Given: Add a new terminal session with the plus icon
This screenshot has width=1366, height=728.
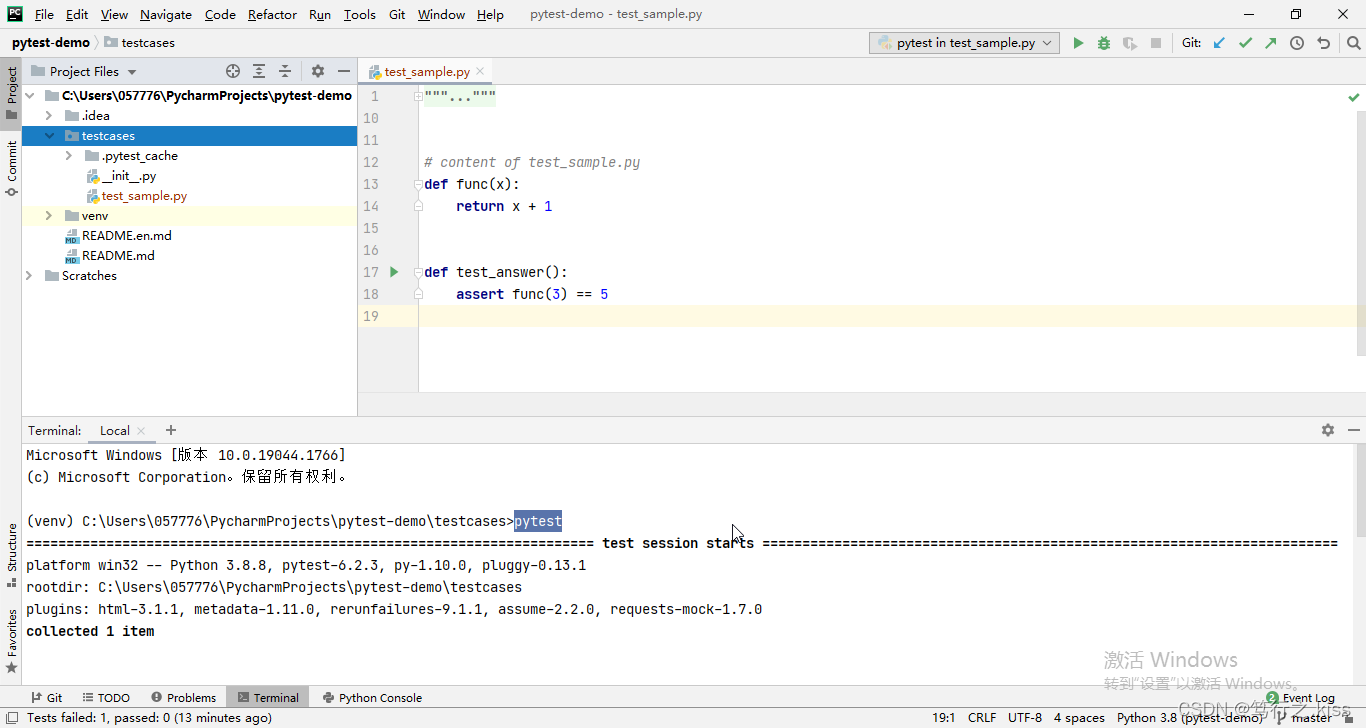Looking at the screenshot, I should (171, 430).
